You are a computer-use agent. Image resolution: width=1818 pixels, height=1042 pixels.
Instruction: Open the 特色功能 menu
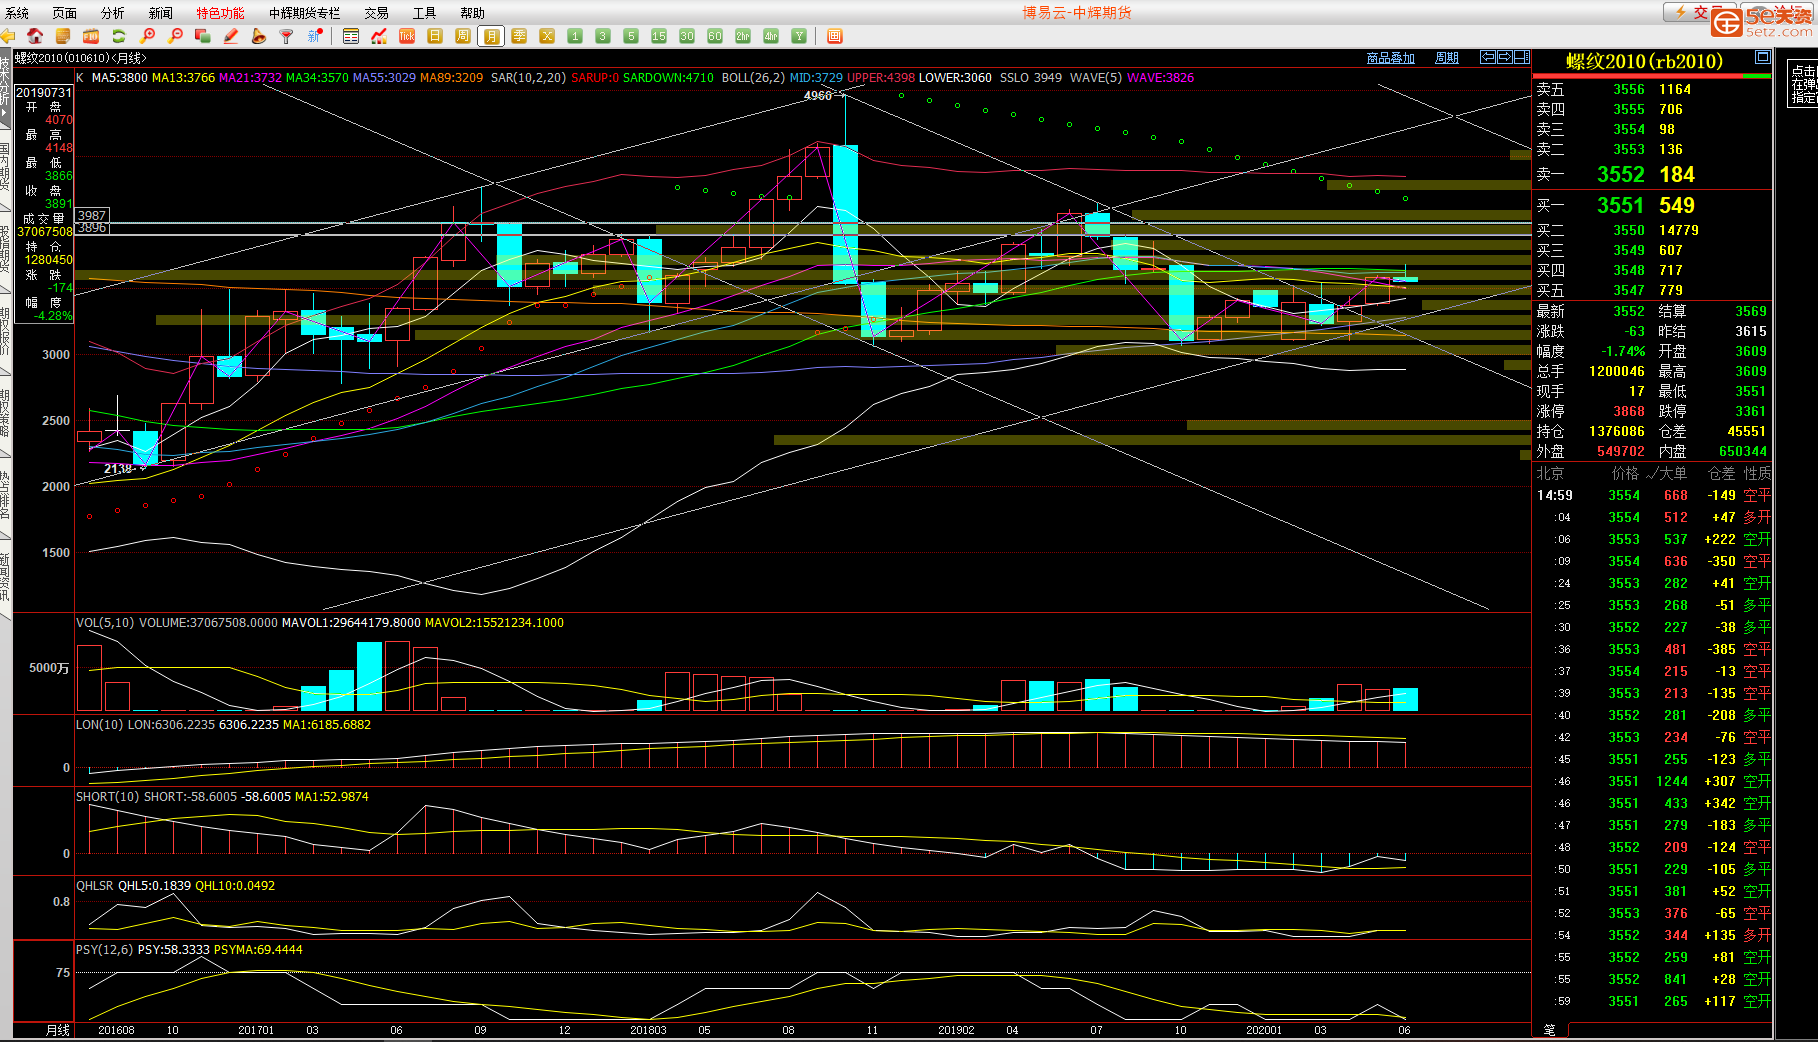coord(220,13)
